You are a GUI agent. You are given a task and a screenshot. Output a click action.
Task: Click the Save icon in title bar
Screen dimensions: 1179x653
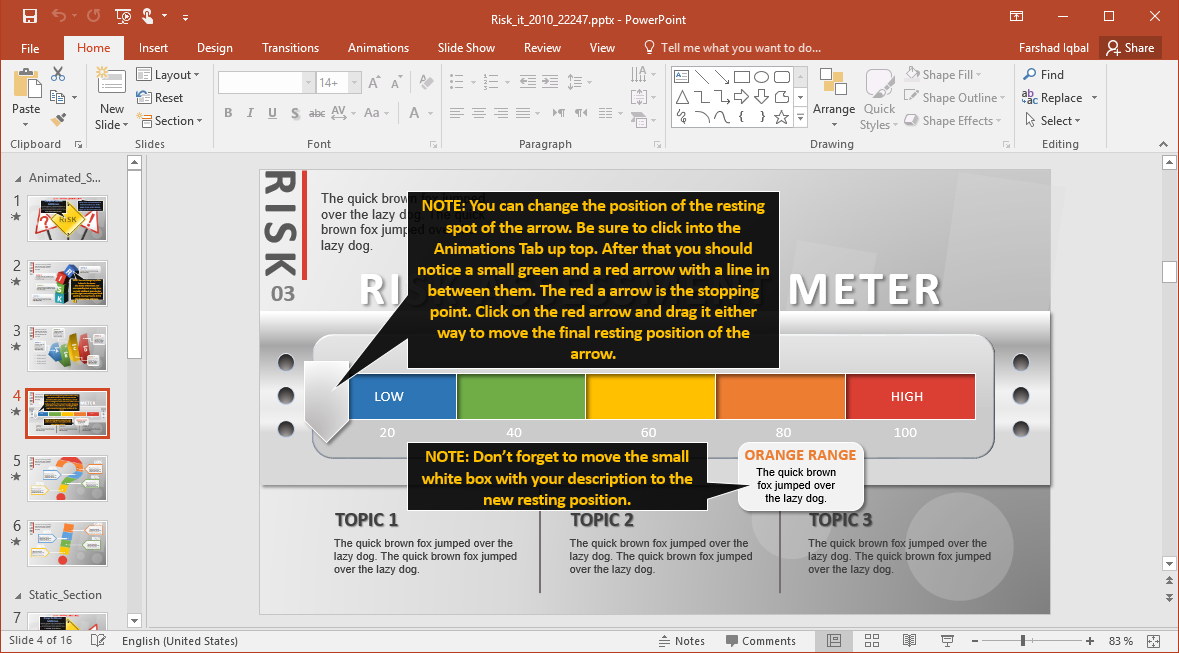click(29, 17)
